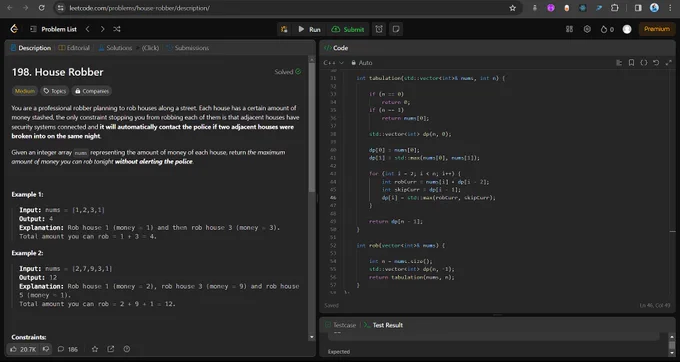Go to the previous problem arrow

pyautogui.click(x=88, y=29)
